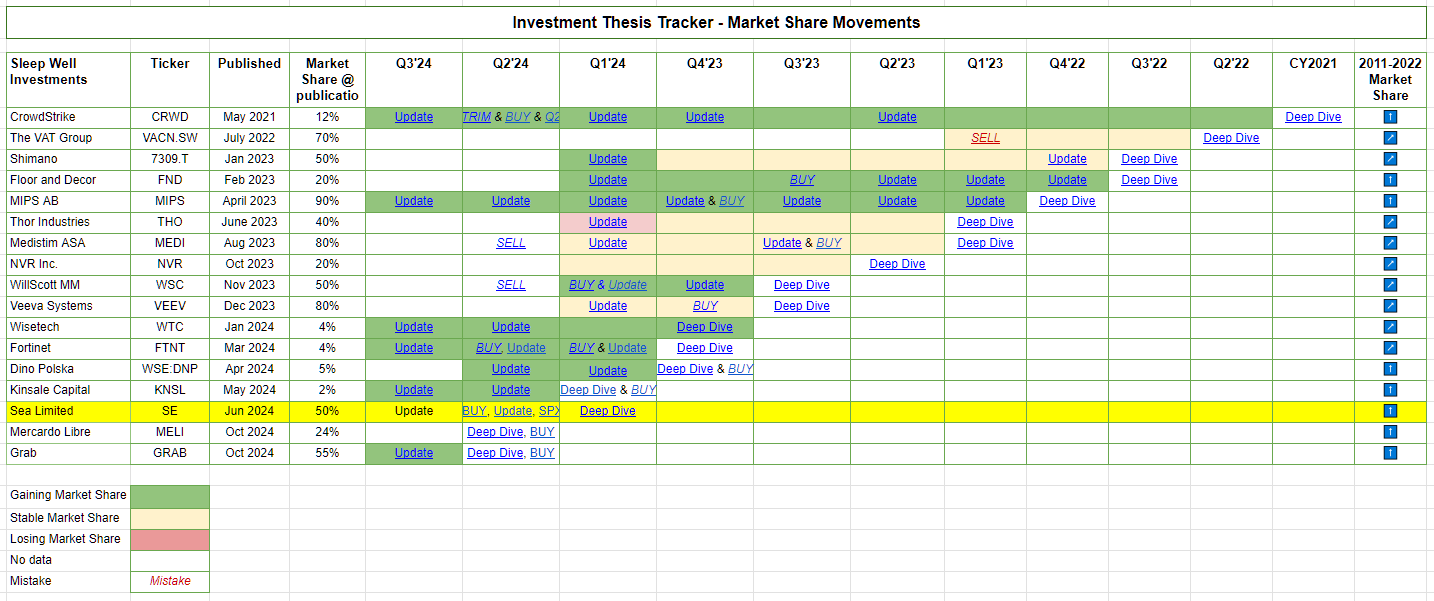Click the VAT Group SELL link
The width and height of the screenshot is (1434, 601).
(x=985, y=138)
